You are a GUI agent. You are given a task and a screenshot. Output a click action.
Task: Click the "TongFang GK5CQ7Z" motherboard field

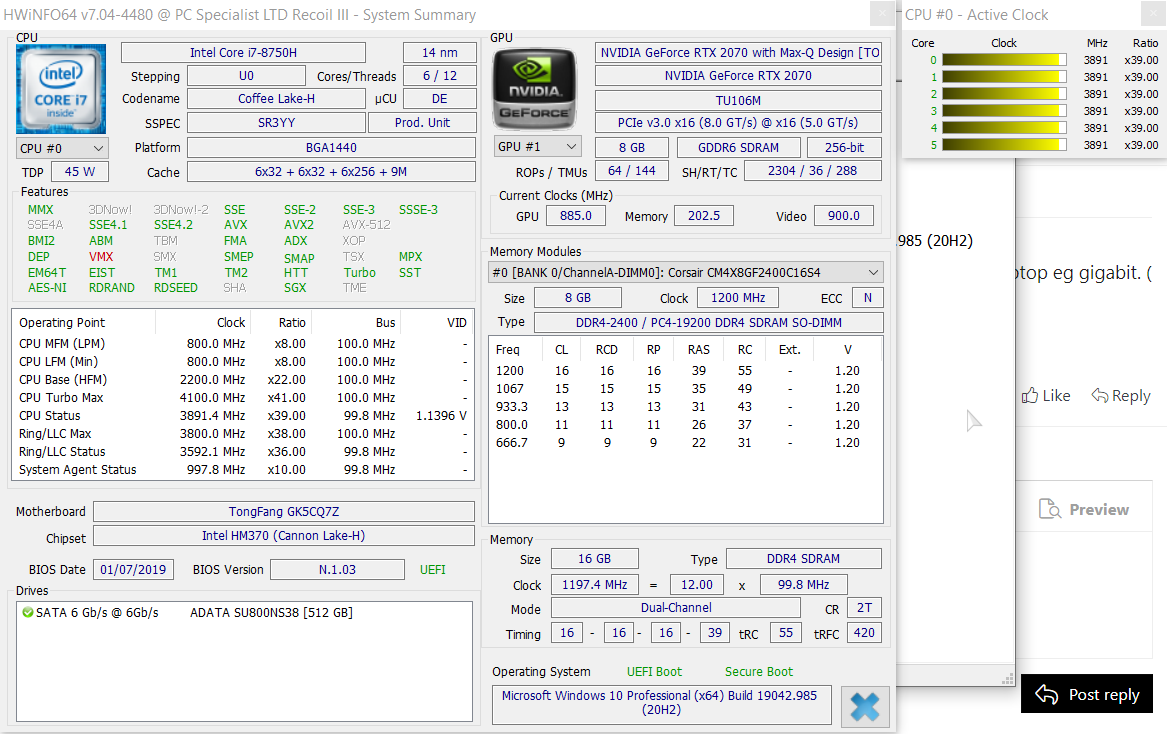[x=284, y=511]
